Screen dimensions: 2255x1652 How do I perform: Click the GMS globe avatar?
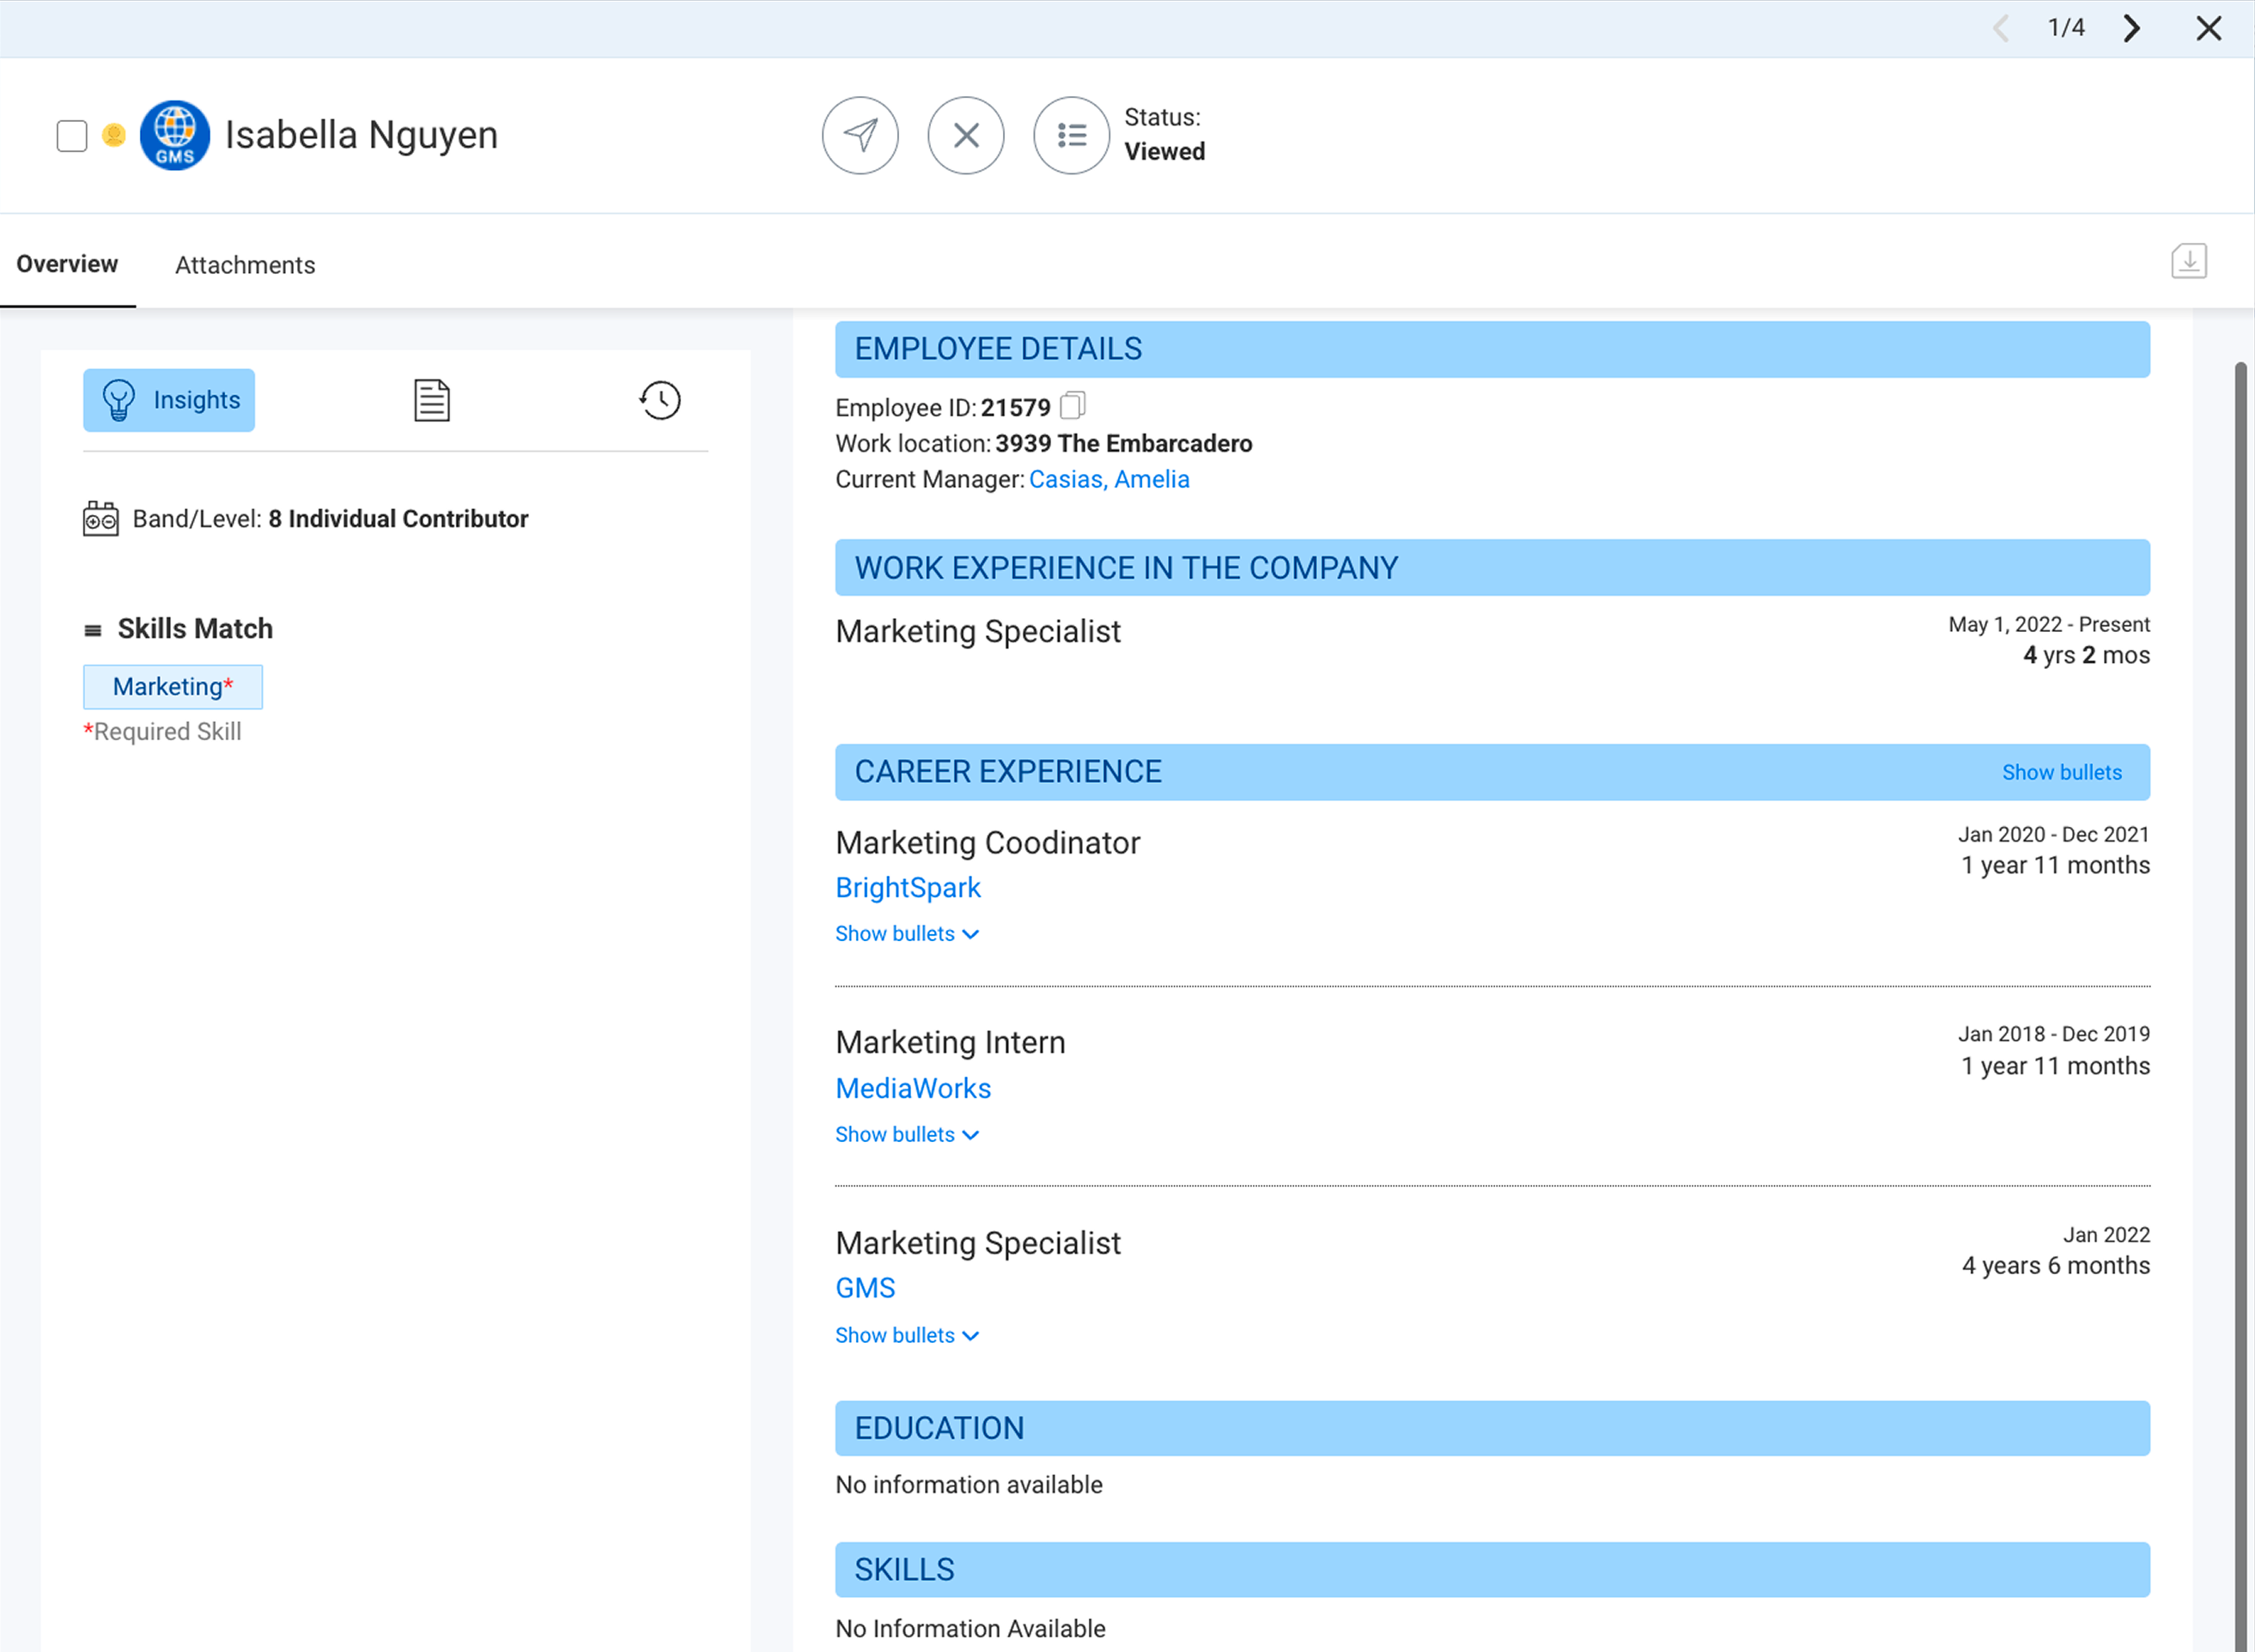click(x=175, y=135)
